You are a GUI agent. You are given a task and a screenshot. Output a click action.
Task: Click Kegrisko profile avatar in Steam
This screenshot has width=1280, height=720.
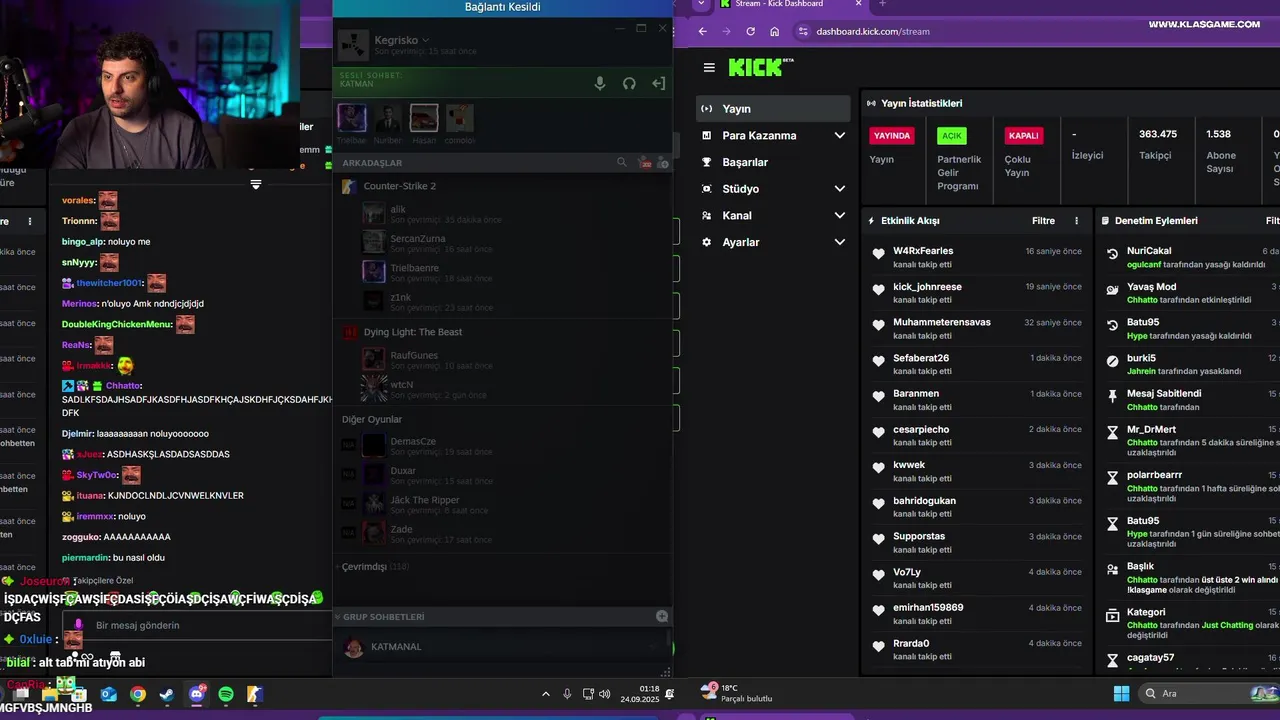[x=354, y=45]
